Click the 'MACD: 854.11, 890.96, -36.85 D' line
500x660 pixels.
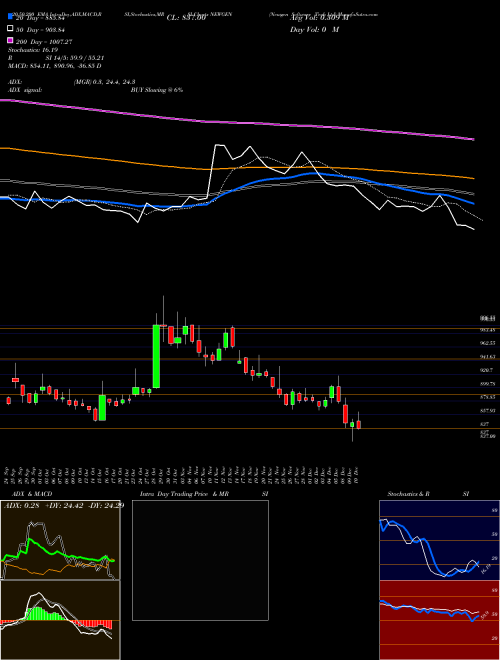coord(55,66)
